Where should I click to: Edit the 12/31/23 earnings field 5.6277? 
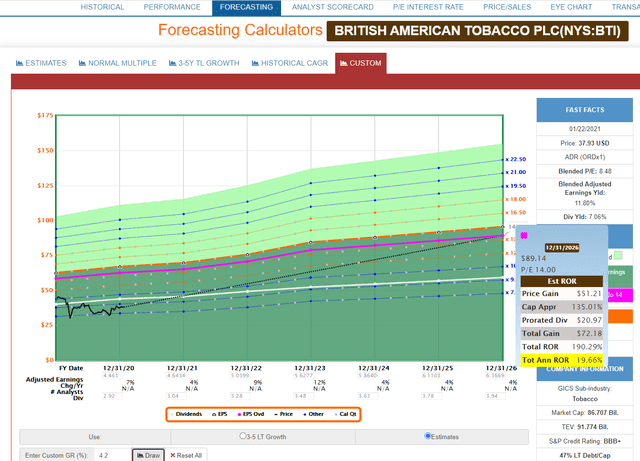click(x=303, y=376)
